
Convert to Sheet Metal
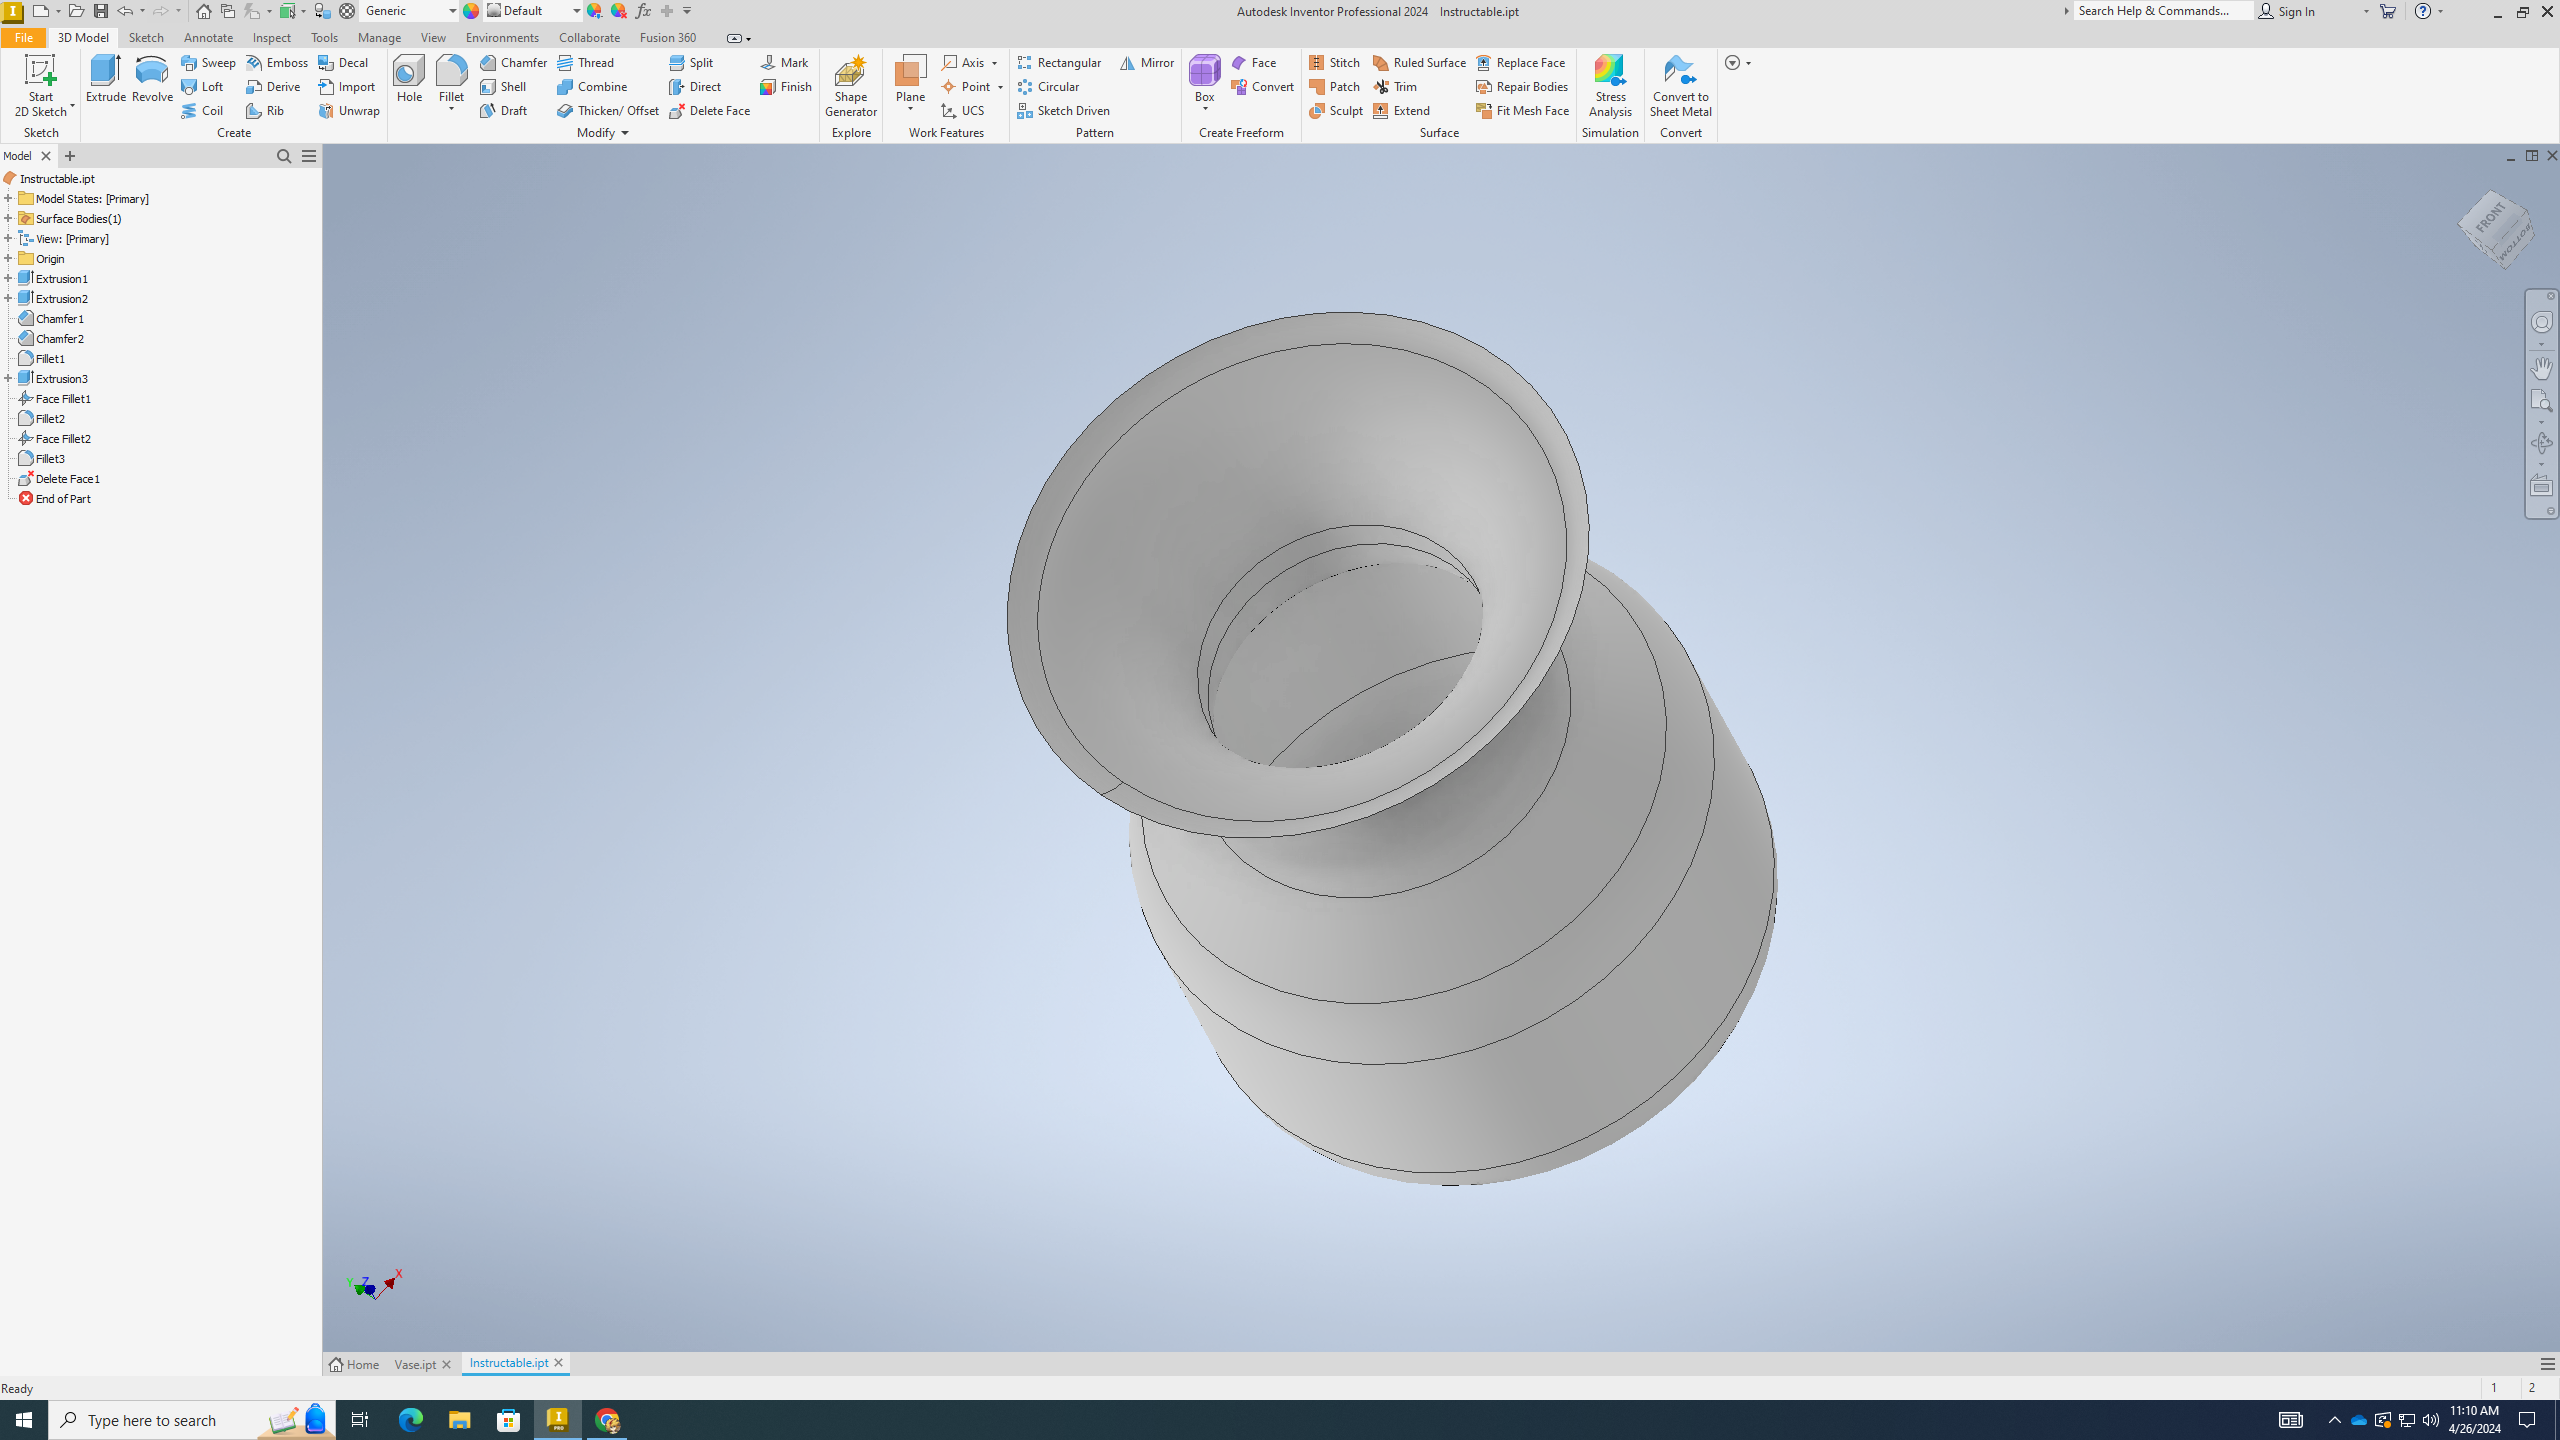tap(1680, 86)
